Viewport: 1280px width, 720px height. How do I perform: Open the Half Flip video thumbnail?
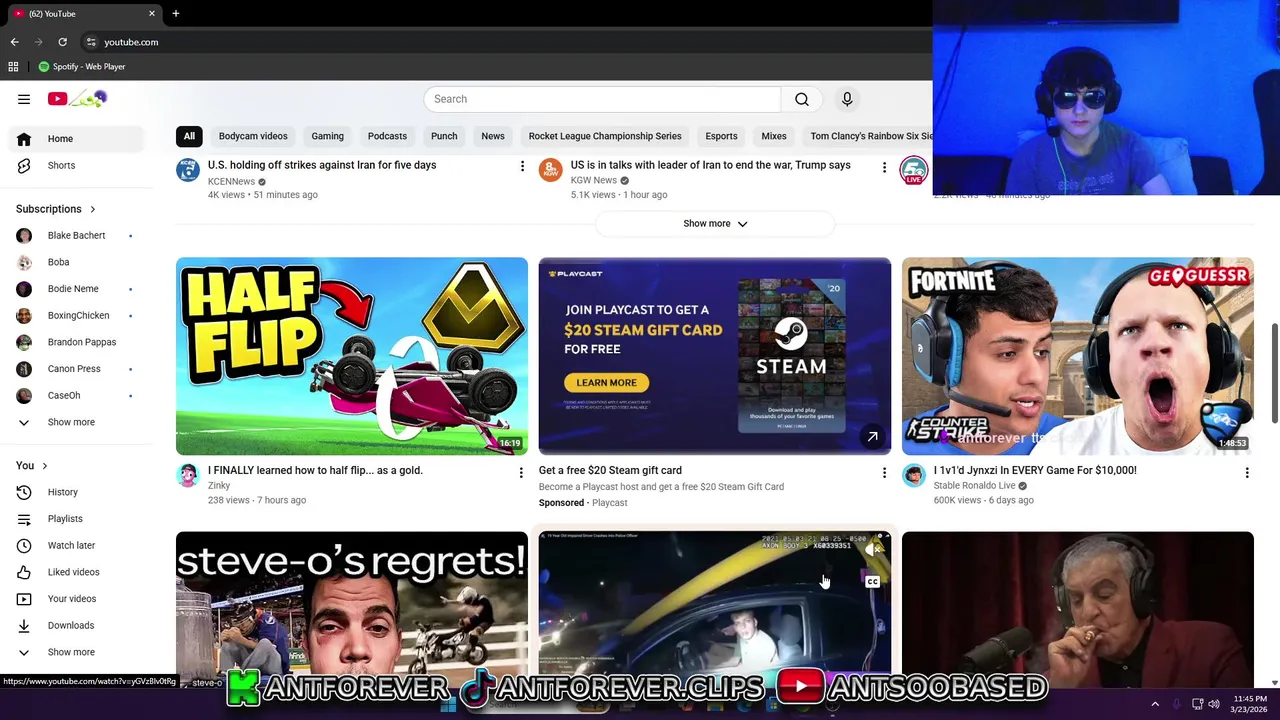(x=352, y=356)
